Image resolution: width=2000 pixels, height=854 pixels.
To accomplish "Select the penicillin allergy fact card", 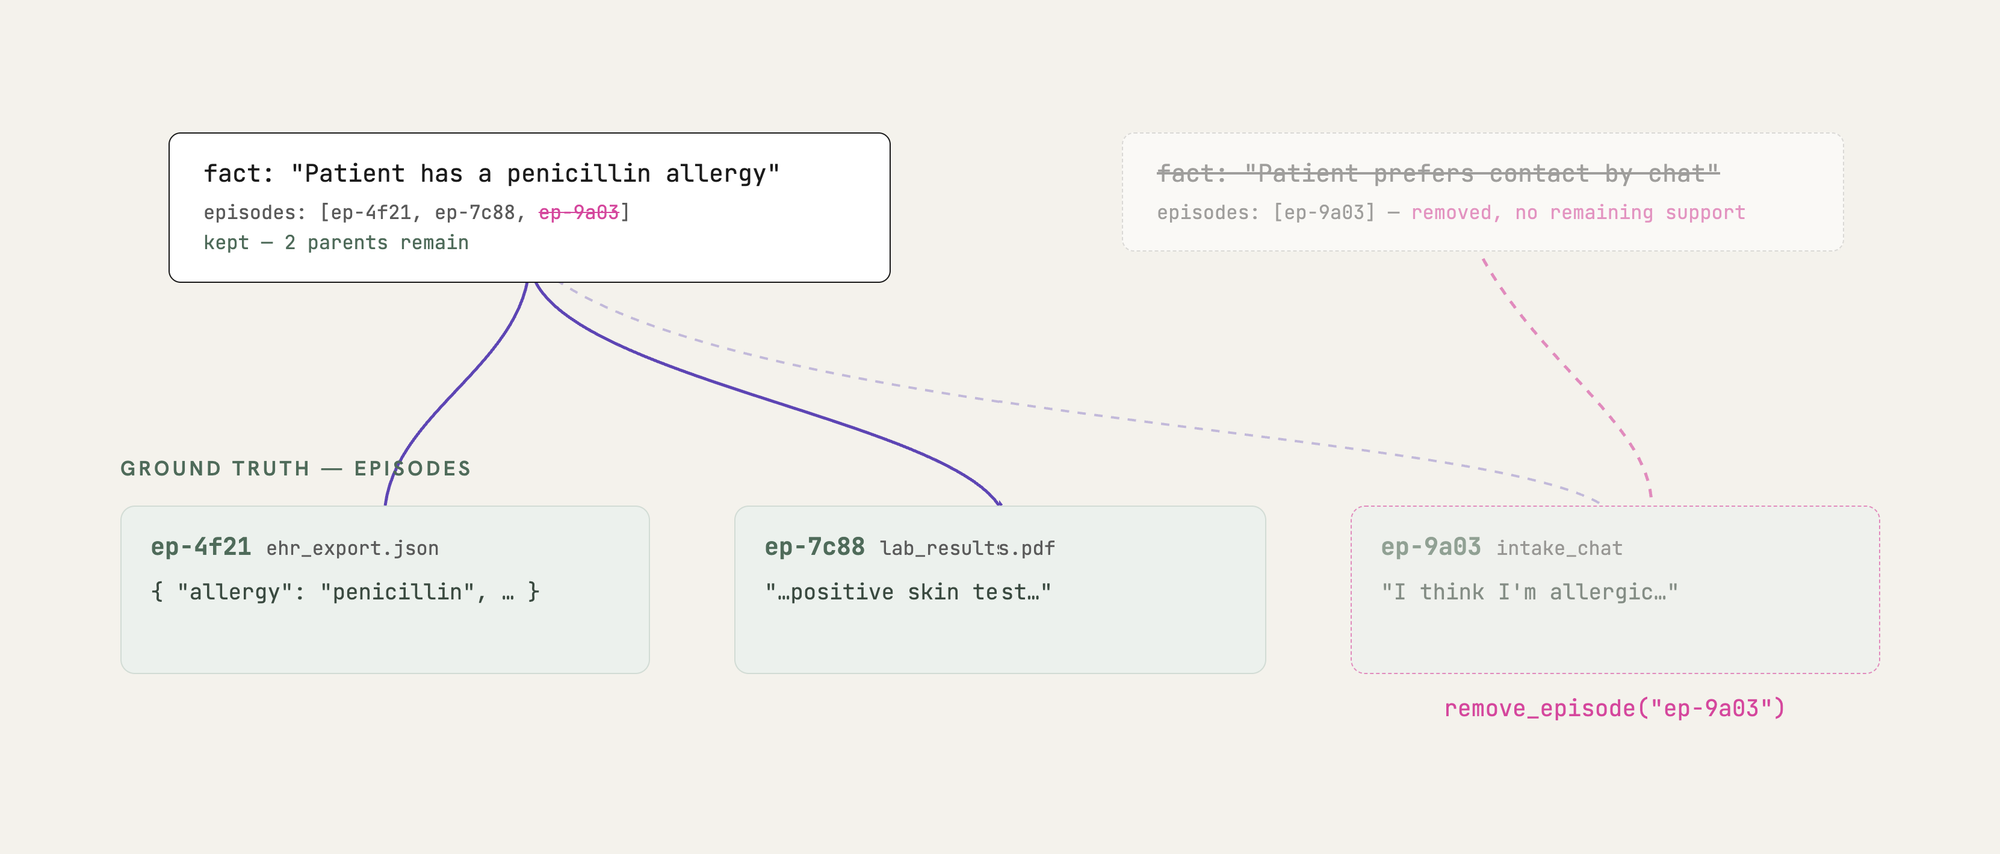I will [529, 207].
